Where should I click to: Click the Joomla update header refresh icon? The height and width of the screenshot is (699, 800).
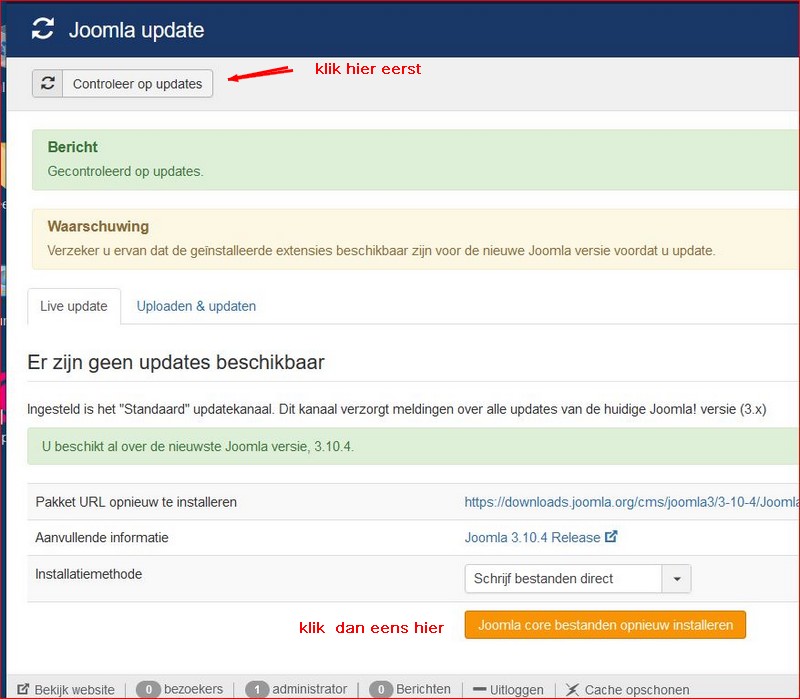click(x=43, y=29)
